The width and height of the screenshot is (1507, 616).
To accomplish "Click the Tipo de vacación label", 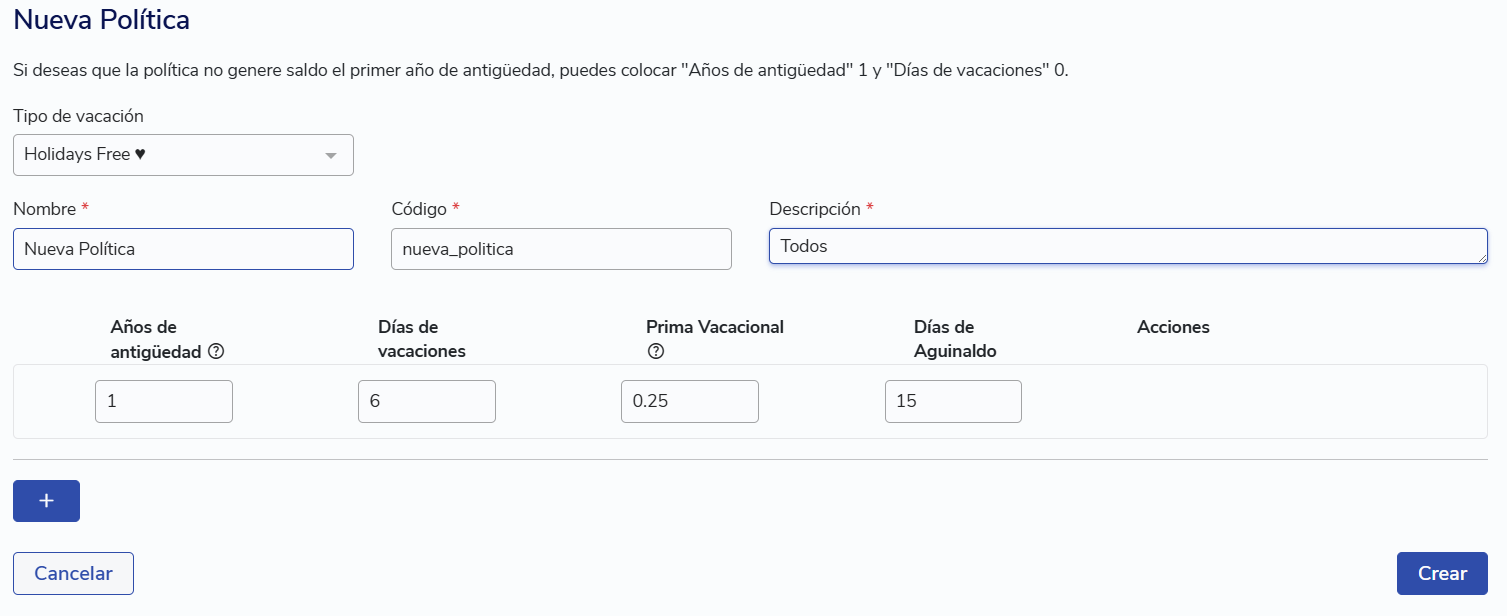I will (77, 116).
